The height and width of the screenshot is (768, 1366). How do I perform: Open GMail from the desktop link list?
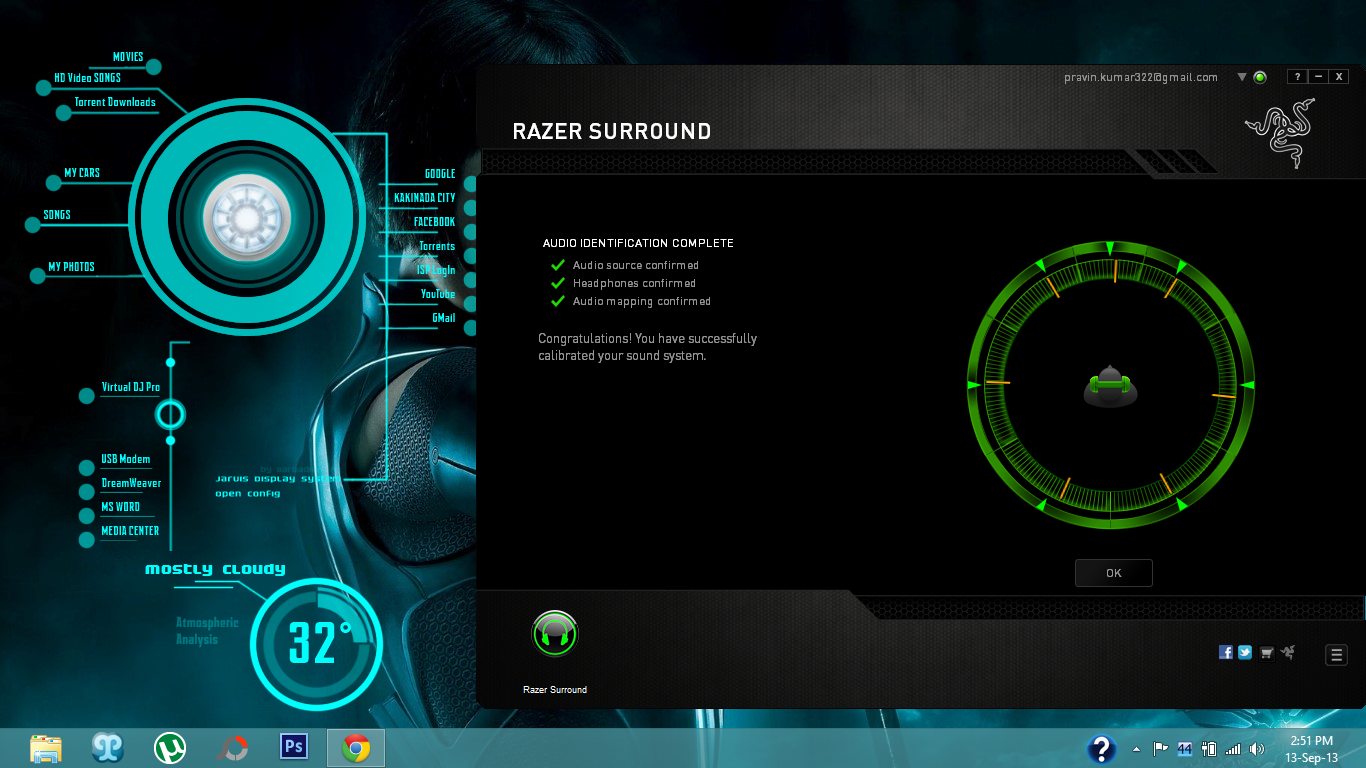pyautogui.click(x=443, y=317)
